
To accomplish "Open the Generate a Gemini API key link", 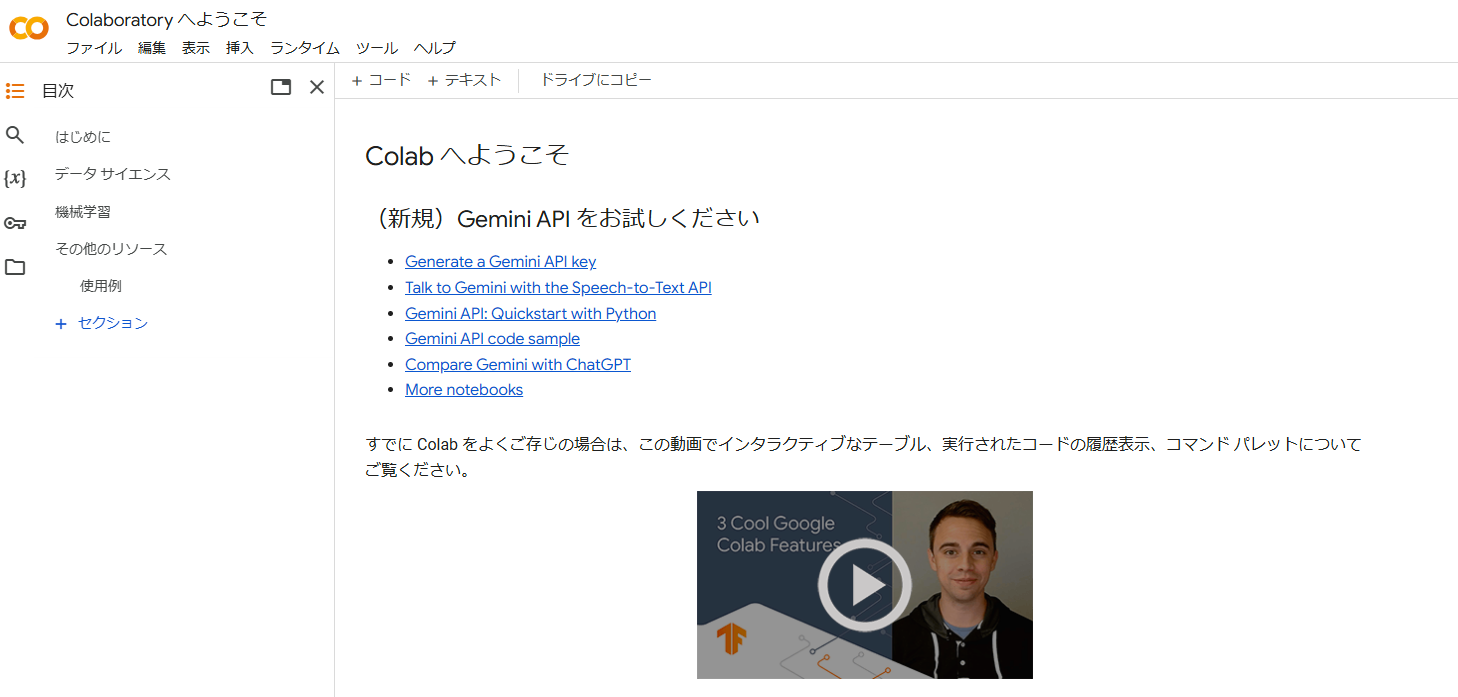I will coord(500,261).
